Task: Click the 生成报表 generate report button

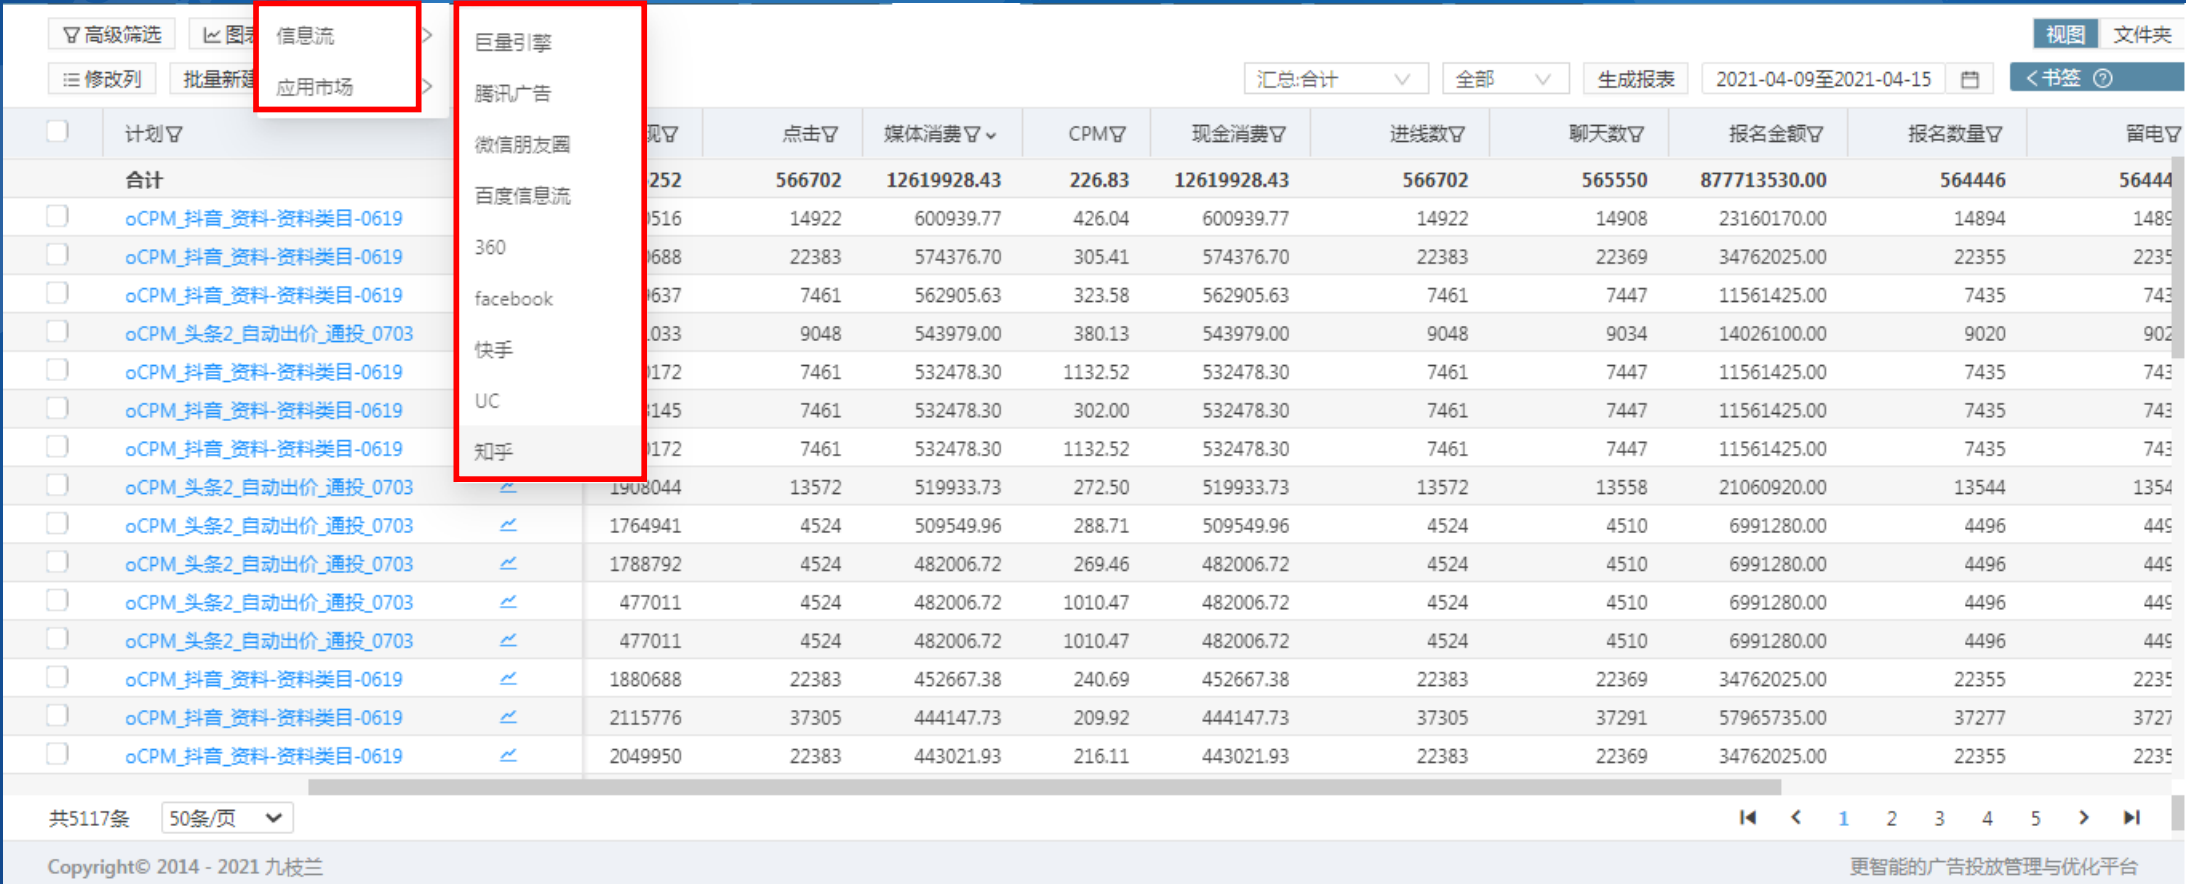Action: [x=1636, y=79]
